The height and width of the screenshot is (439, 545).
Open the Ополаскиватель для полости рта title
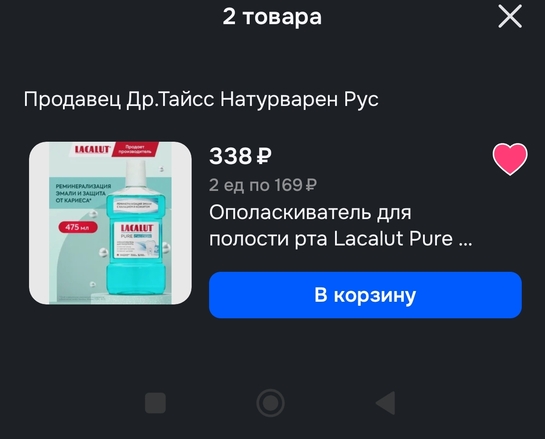pyautogui.click(x=341, y=225)
